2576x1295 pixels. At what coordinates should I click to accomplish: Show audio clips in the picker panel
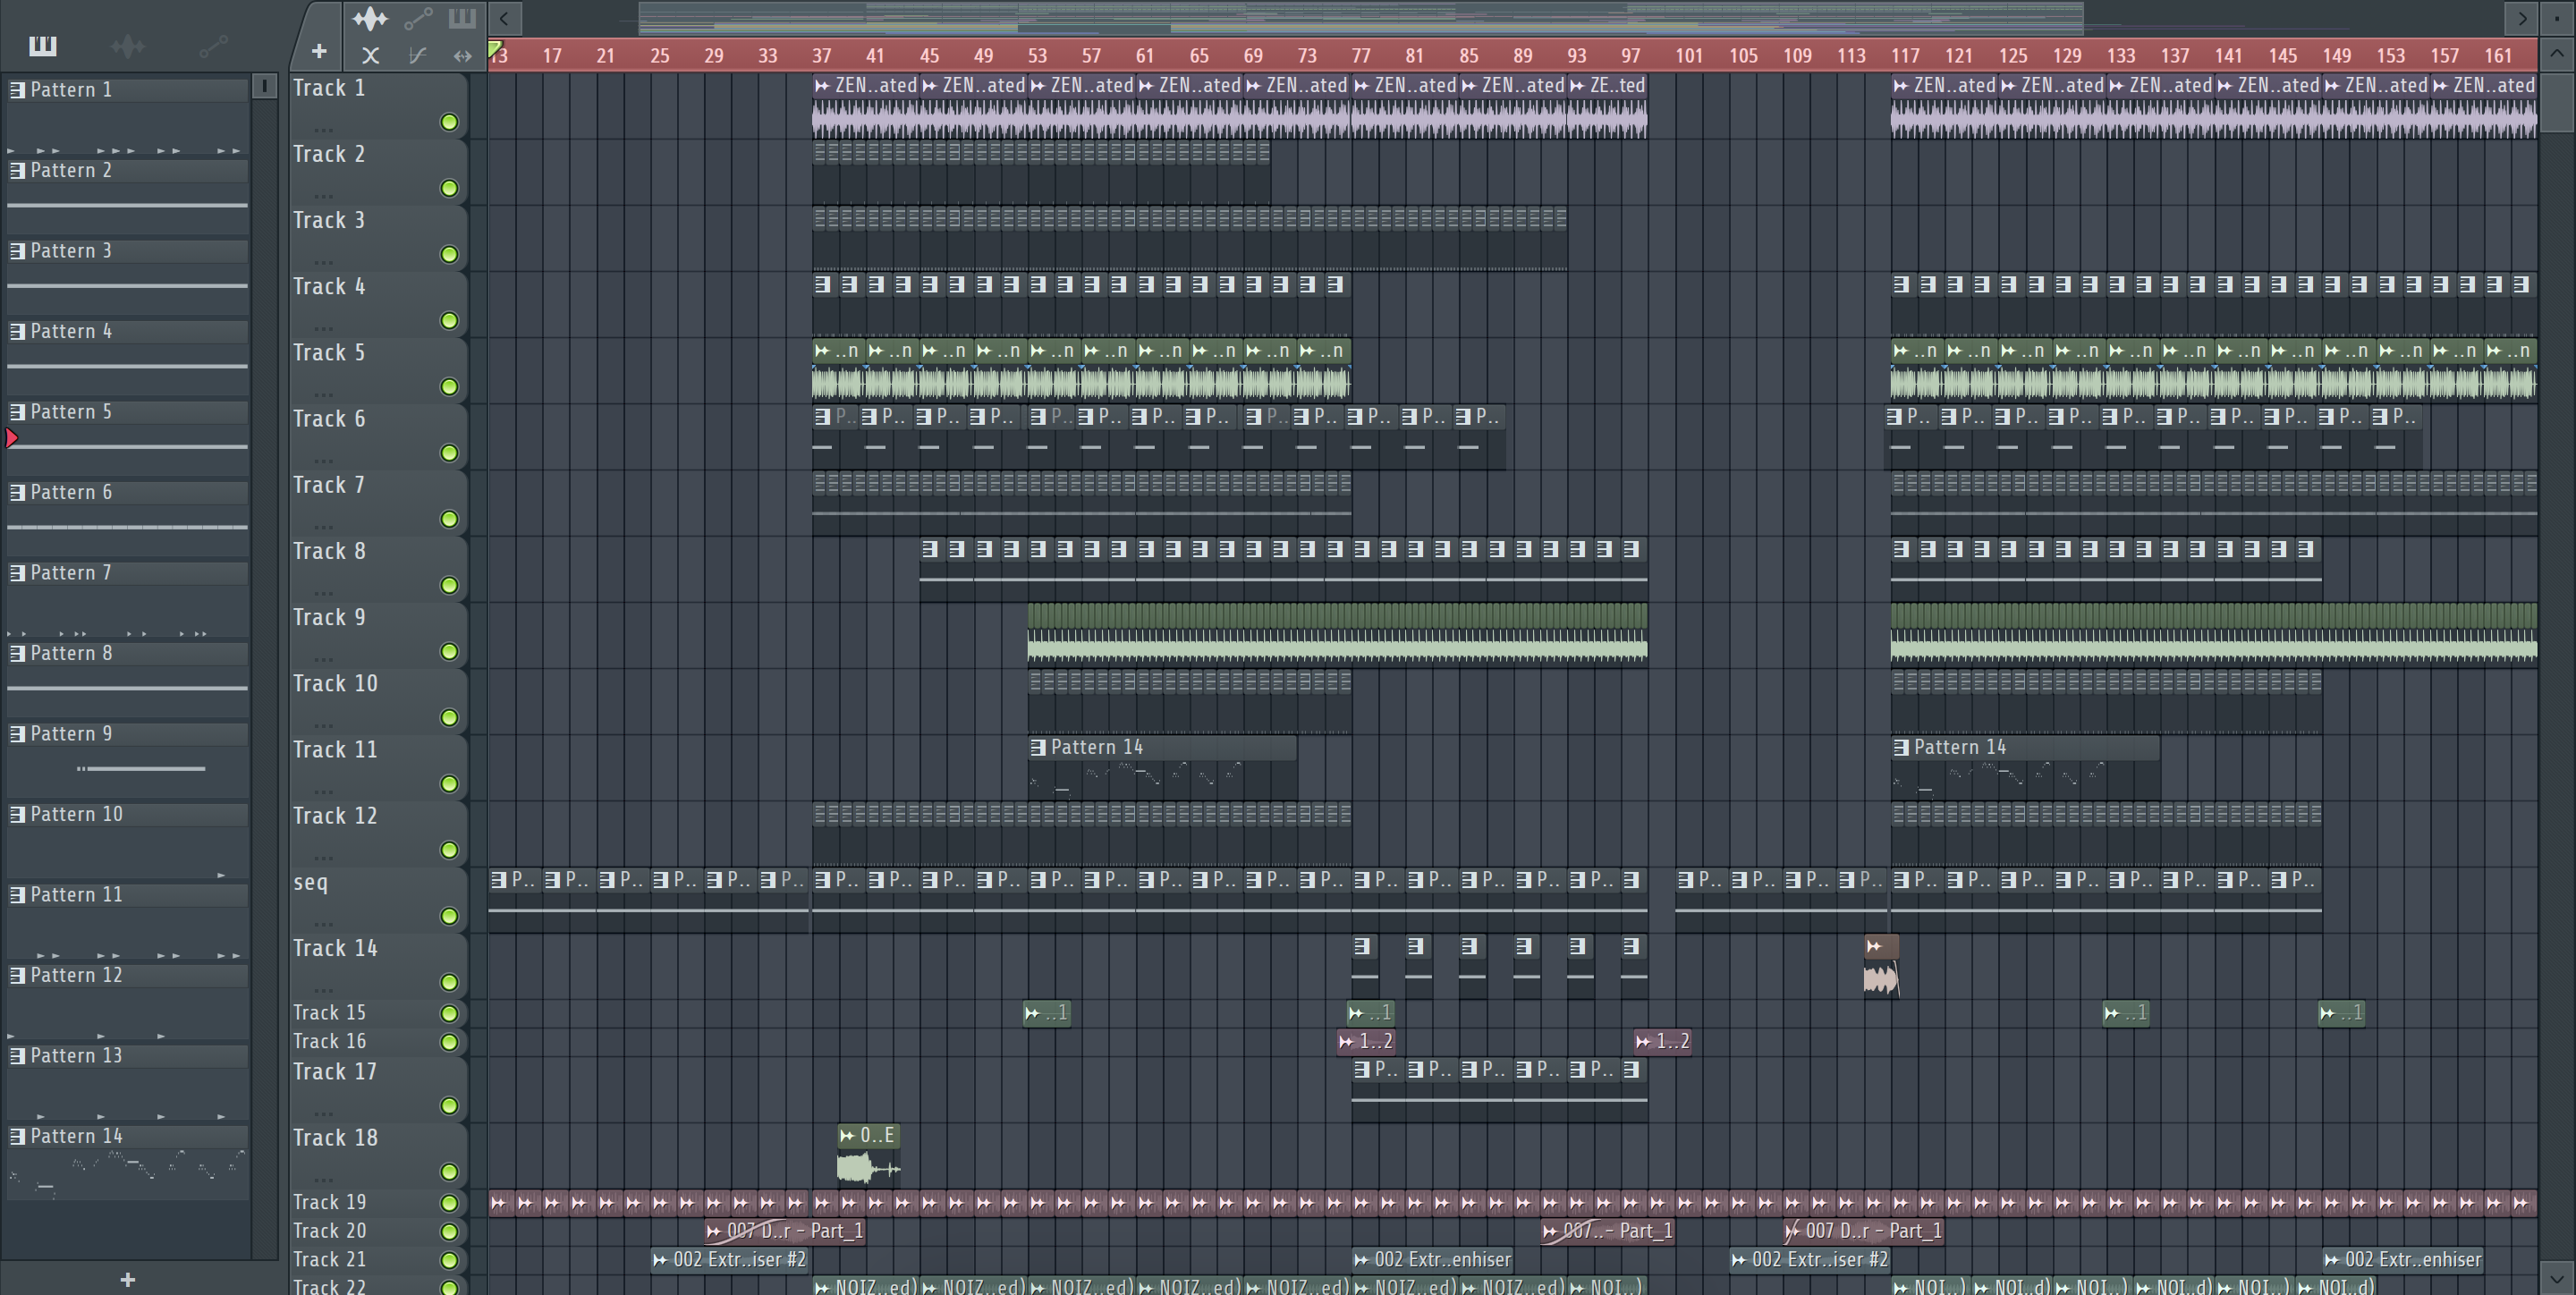pos(127,45)
